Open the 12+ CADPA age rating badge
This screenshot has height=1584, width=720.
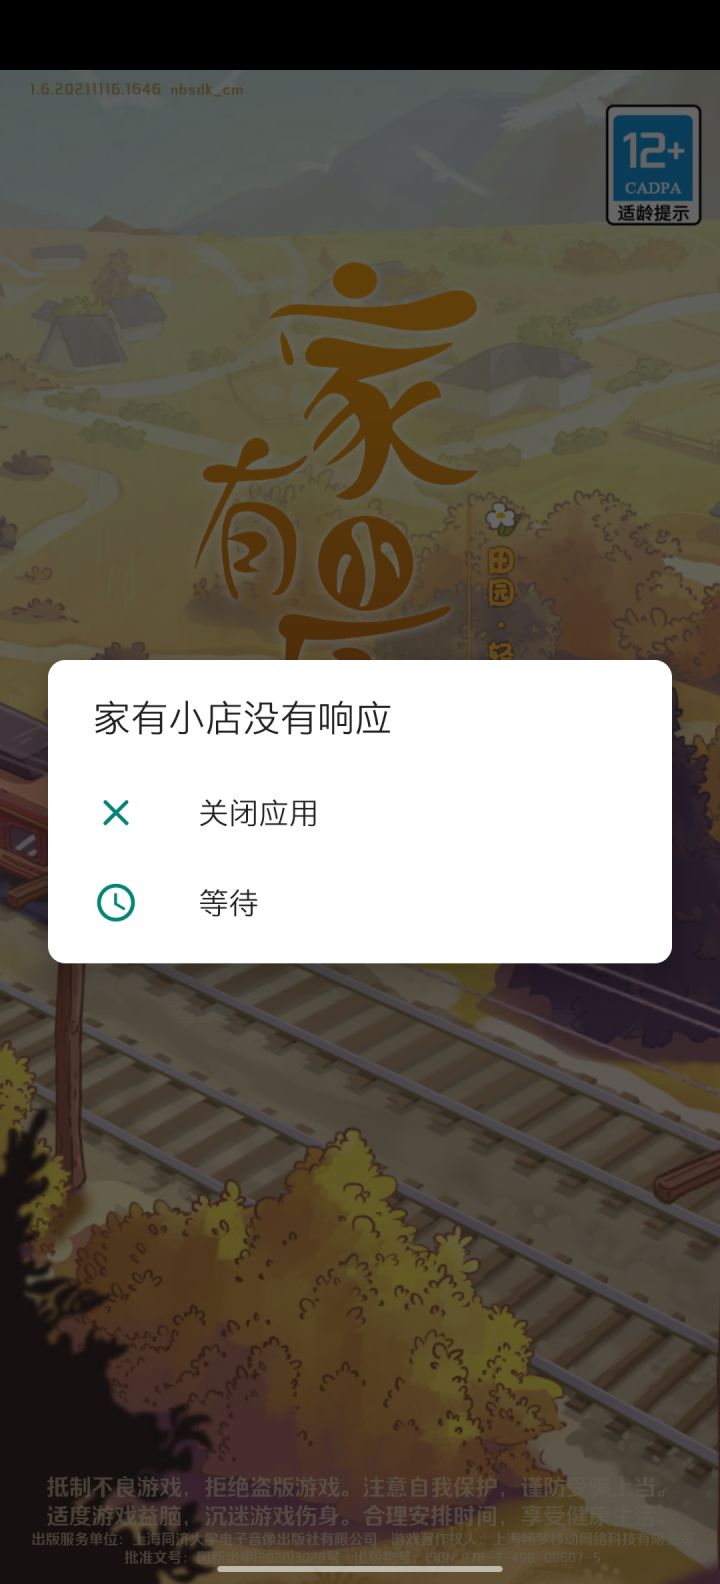[x=653, y=165]
